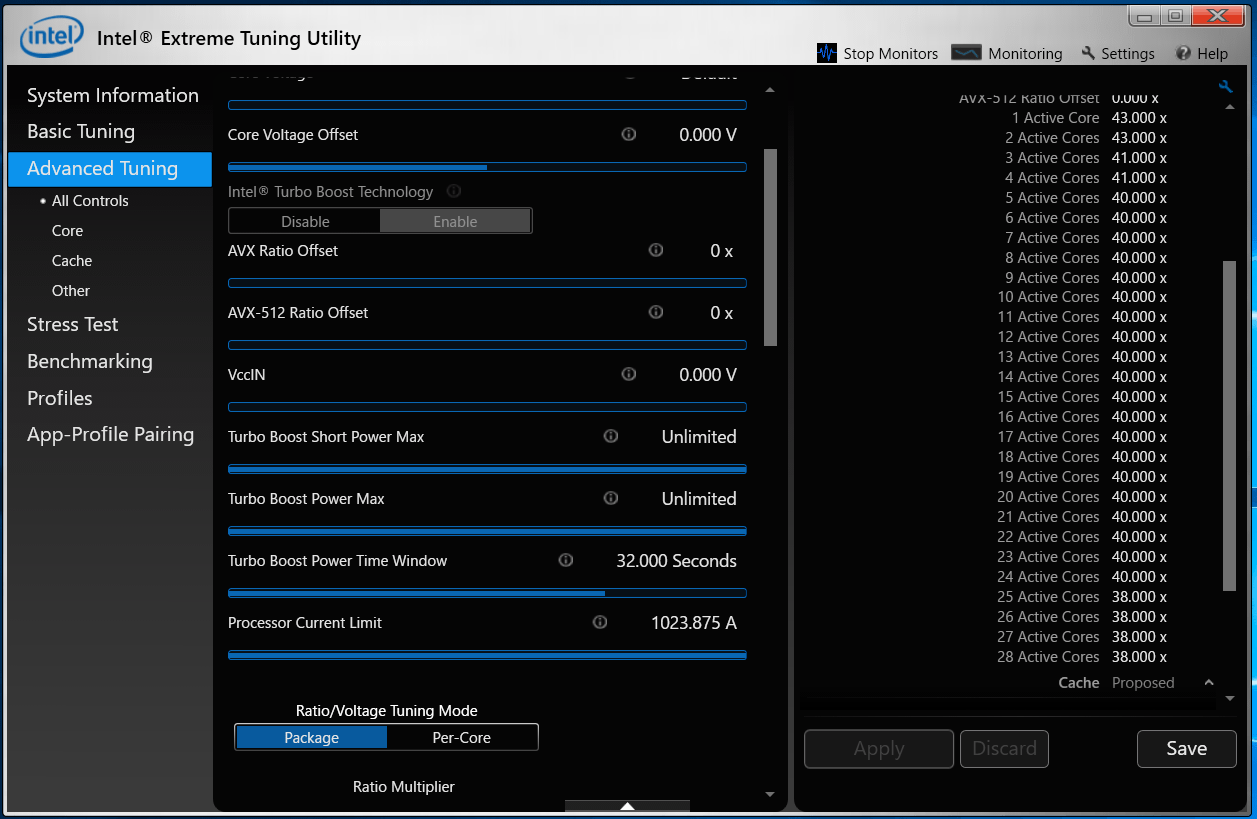
Task: Click the Turbo Boost Power Max slider
Action: coord(487,531)
